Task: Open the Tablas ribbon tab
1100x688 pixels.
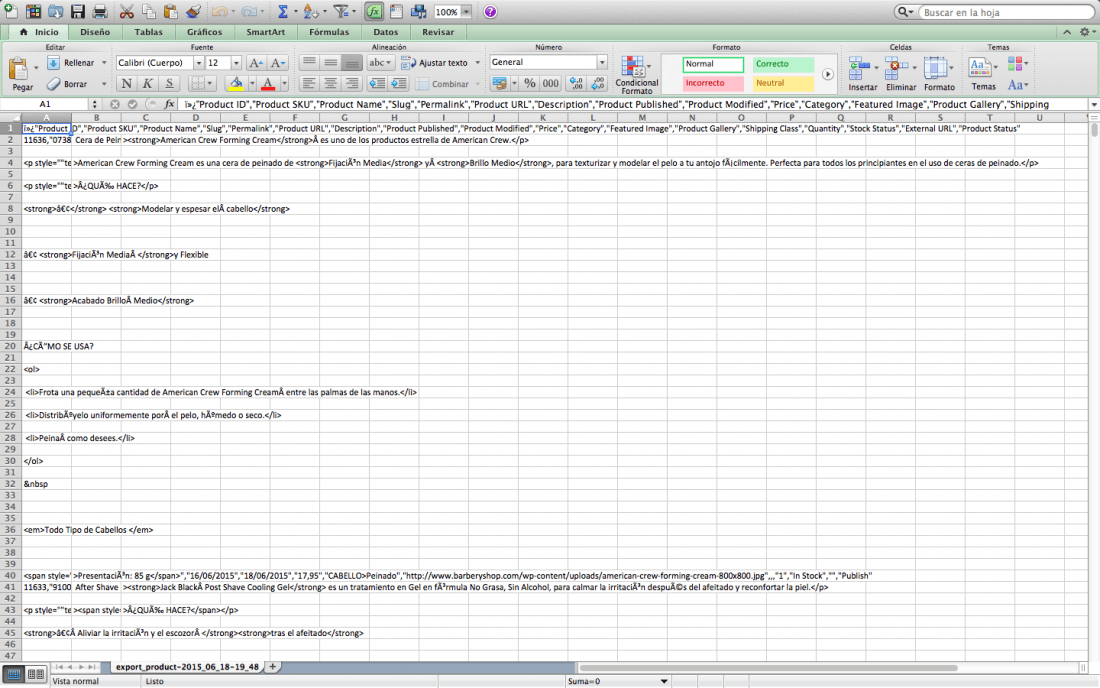Action: [x=148, y=32]
